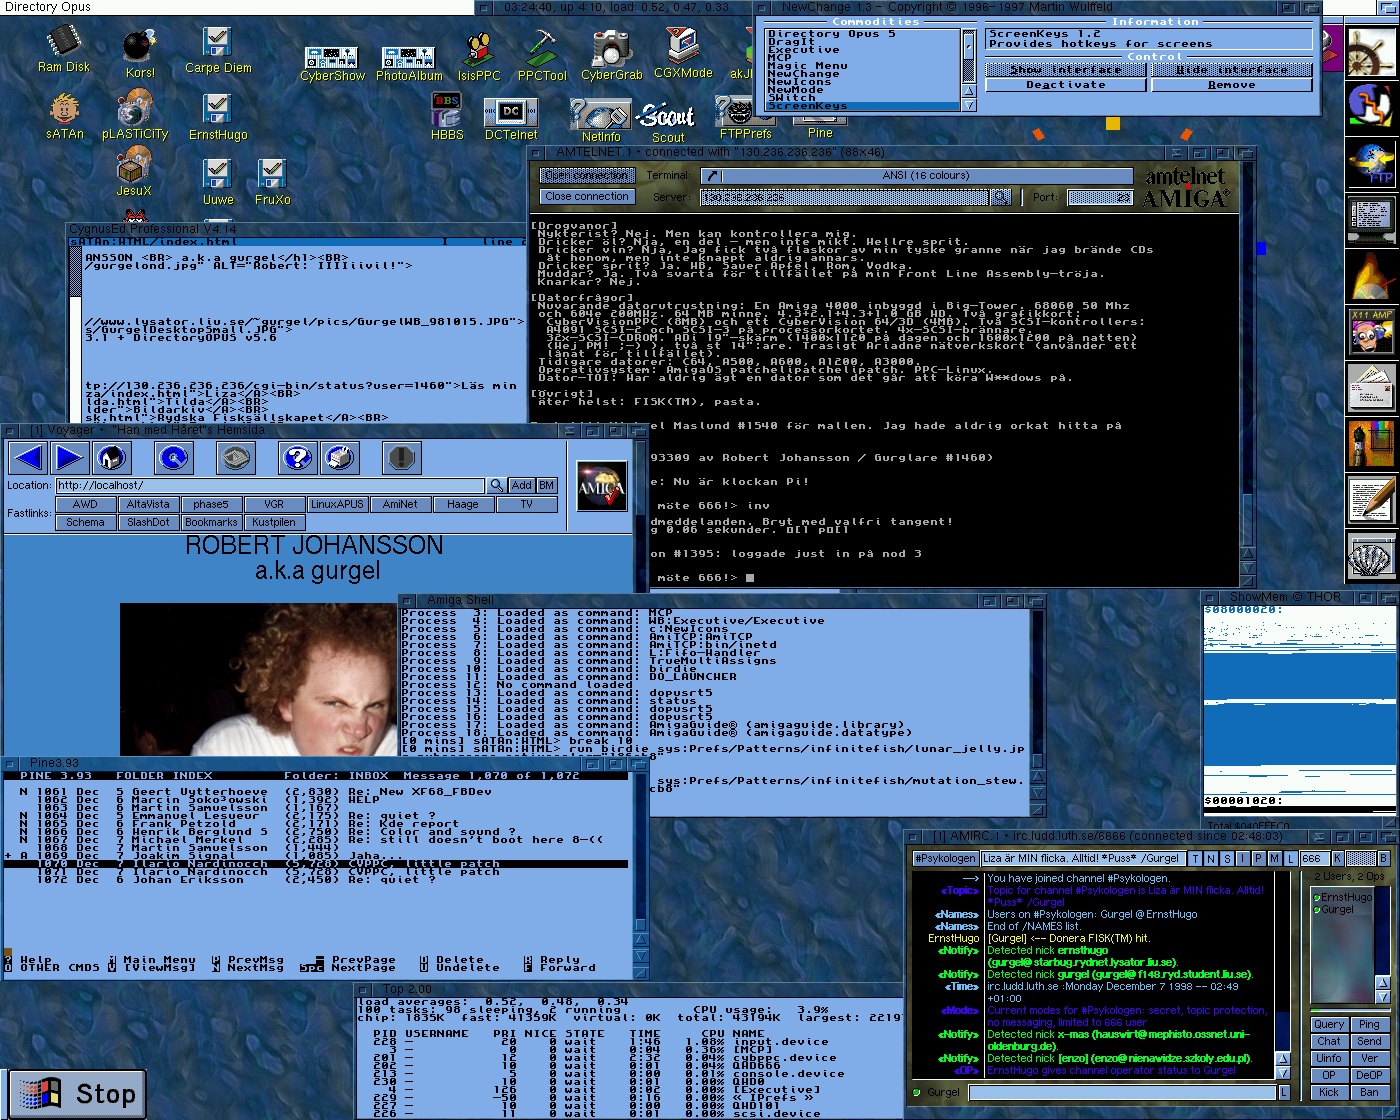Click the Stop button with Windows logo
1400x1120 pixels.
pyautogui.click(x=76, y=1093)
